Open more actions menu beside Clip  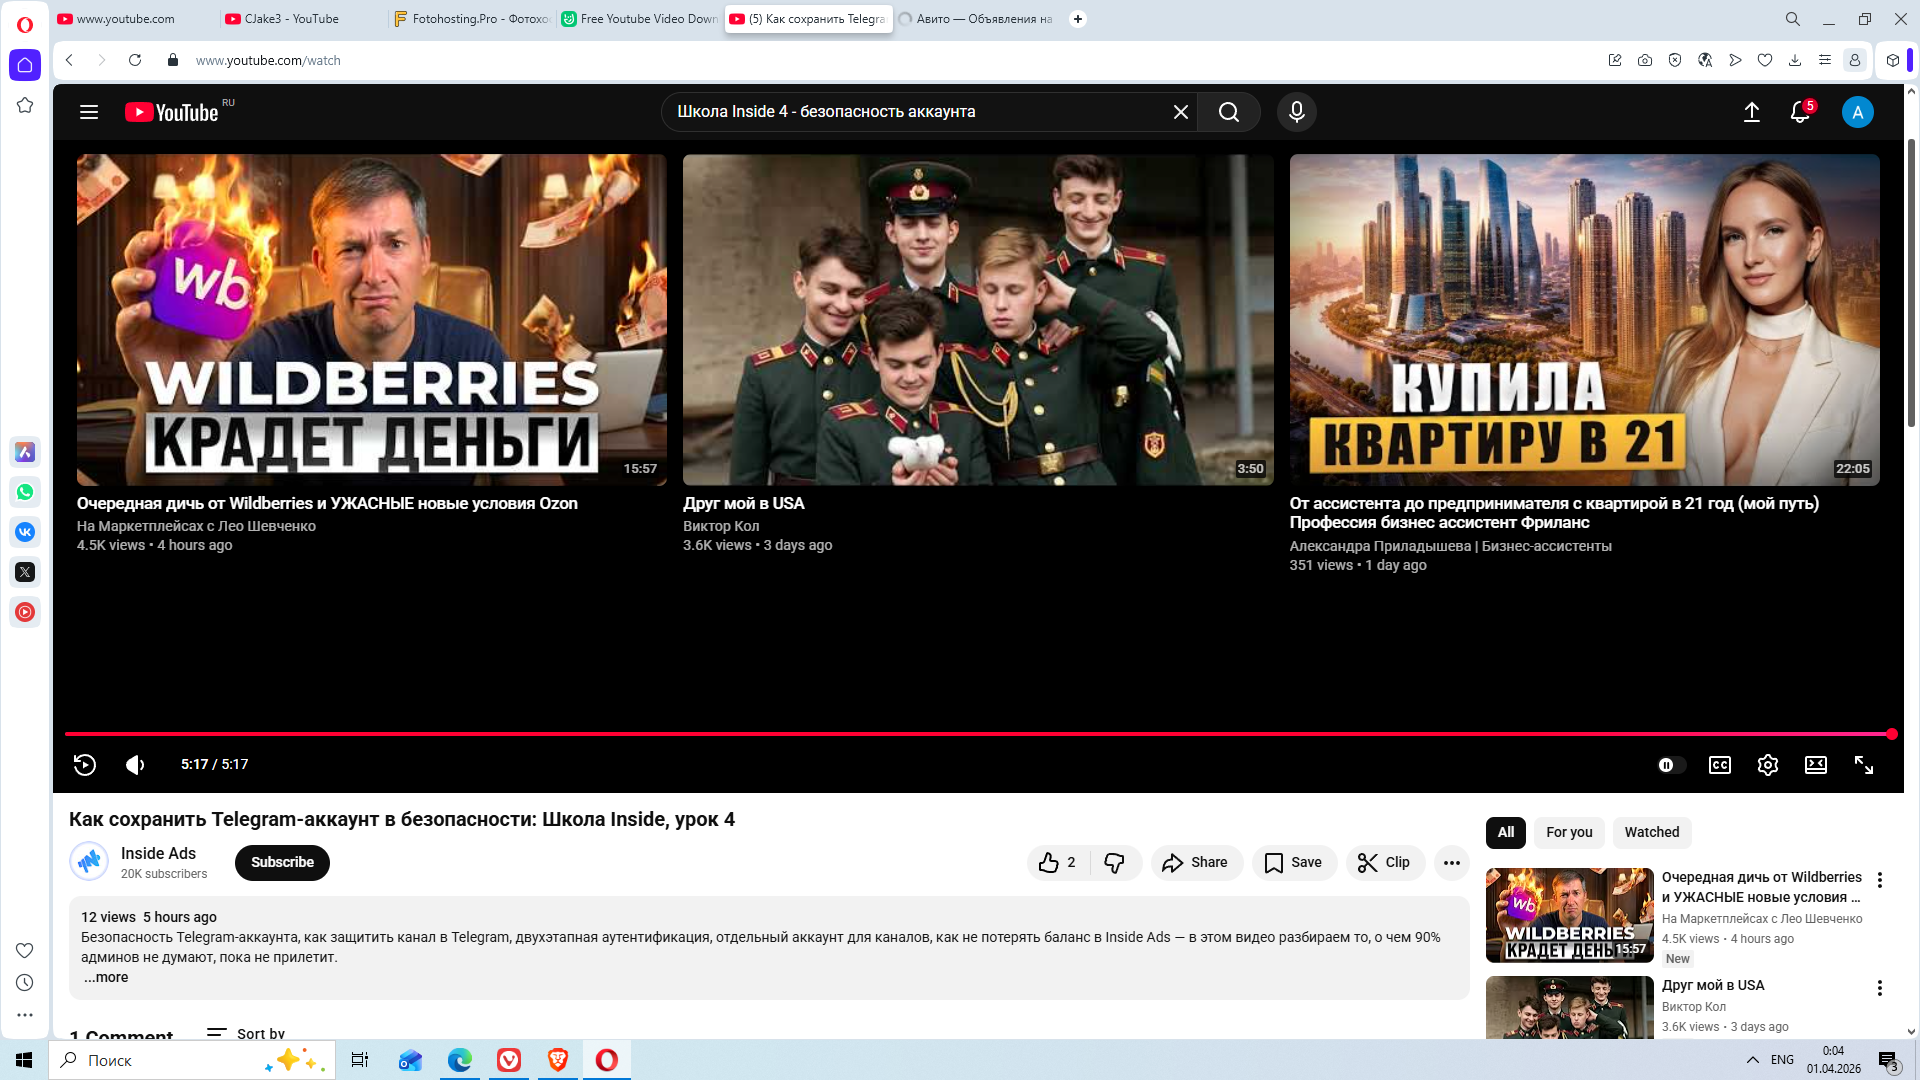1451,862
